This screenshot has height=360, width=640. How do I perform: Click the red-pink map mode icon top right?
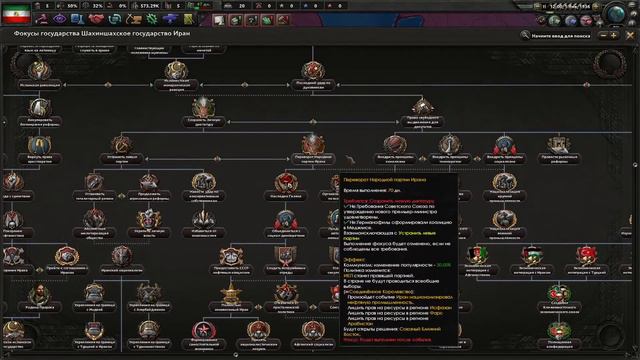586,20
